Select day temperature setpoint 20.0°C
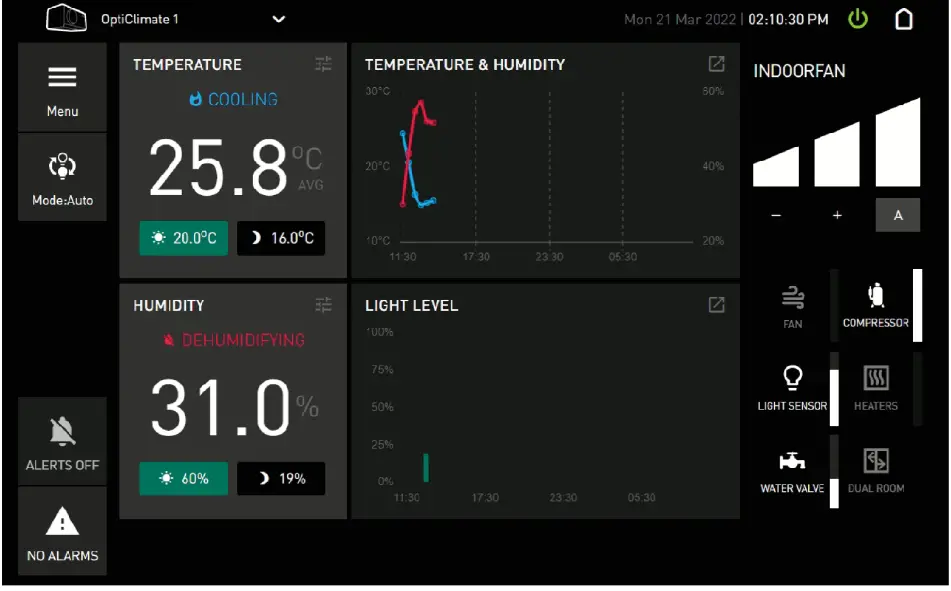 184,238
